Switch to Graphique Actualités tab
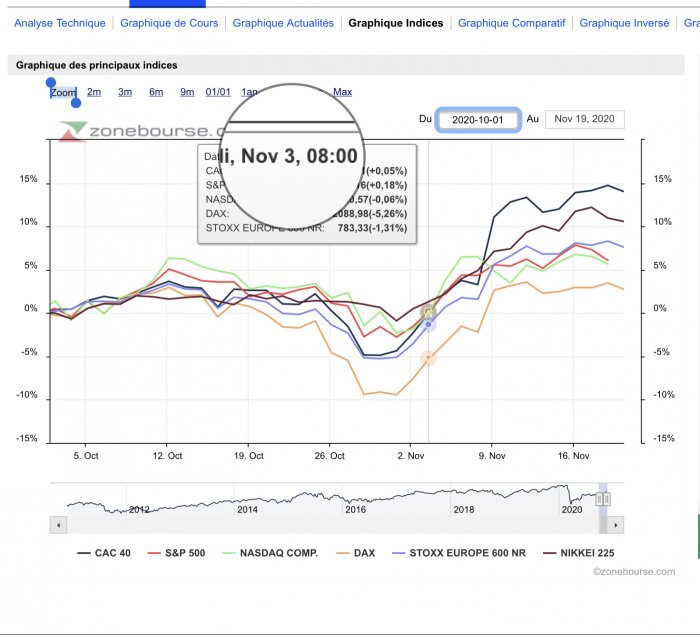The height and width of the screenshot is (635, 700). click(x=283, y=23)
